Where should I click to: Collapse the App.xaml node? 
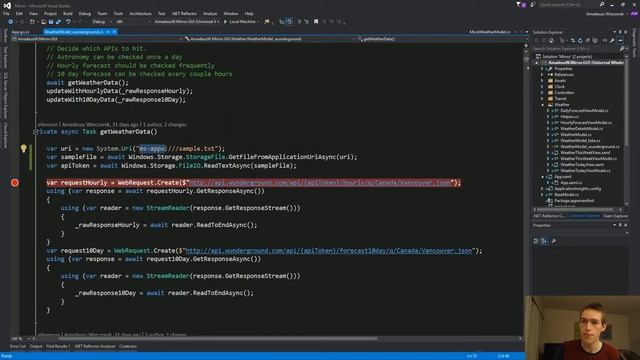[x=542, y=177]
